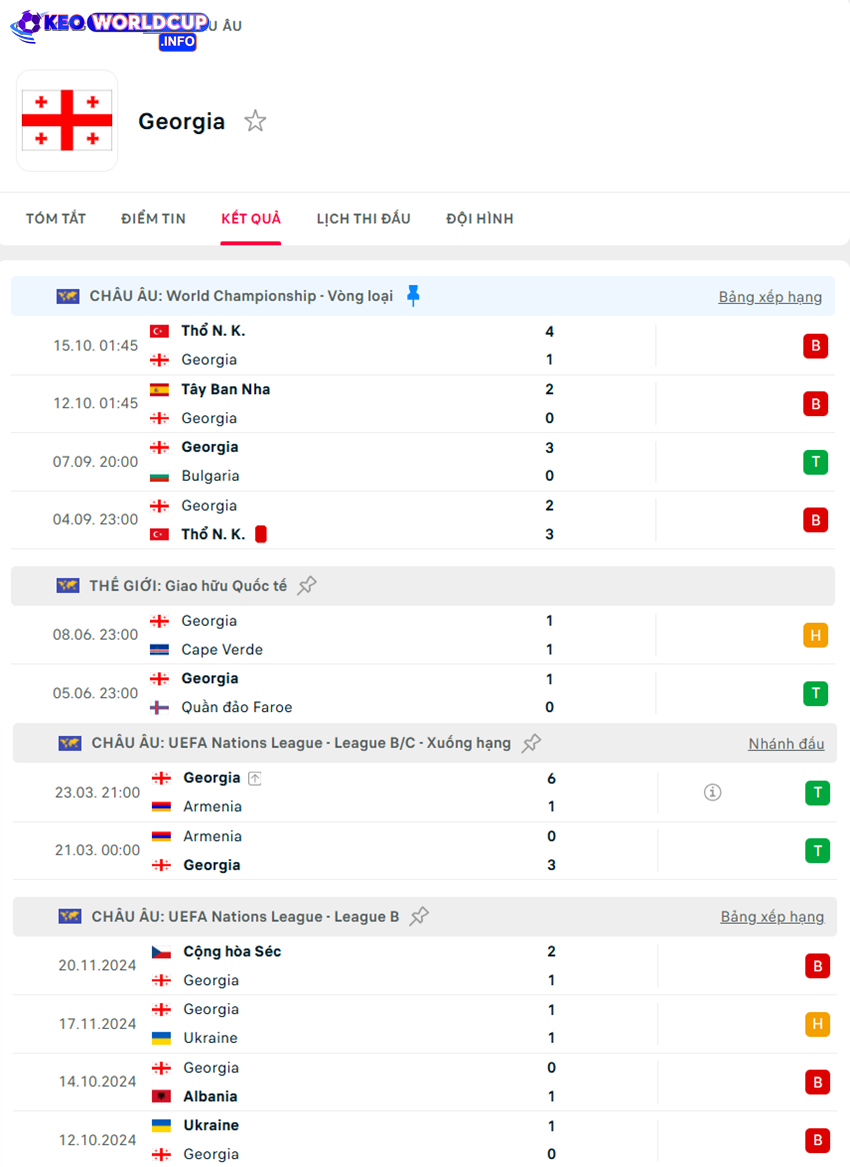Switch to the LỊCH THI ĐẤU tab

(x=363, y=219)
